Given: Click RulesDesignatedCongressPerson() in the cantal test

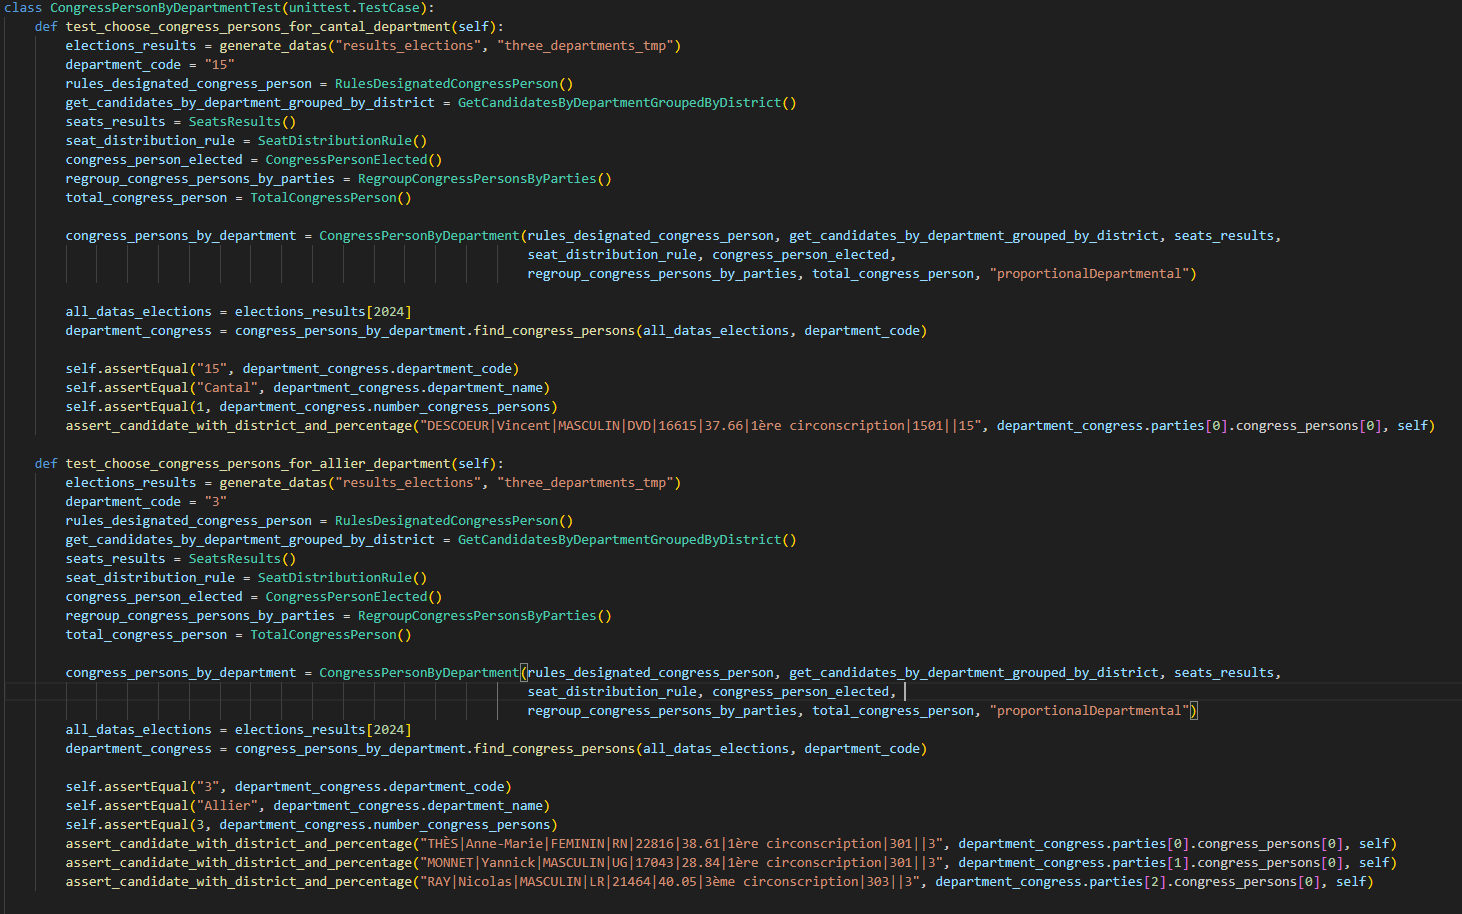Looking at the screenshot, I should pos(454,84).
